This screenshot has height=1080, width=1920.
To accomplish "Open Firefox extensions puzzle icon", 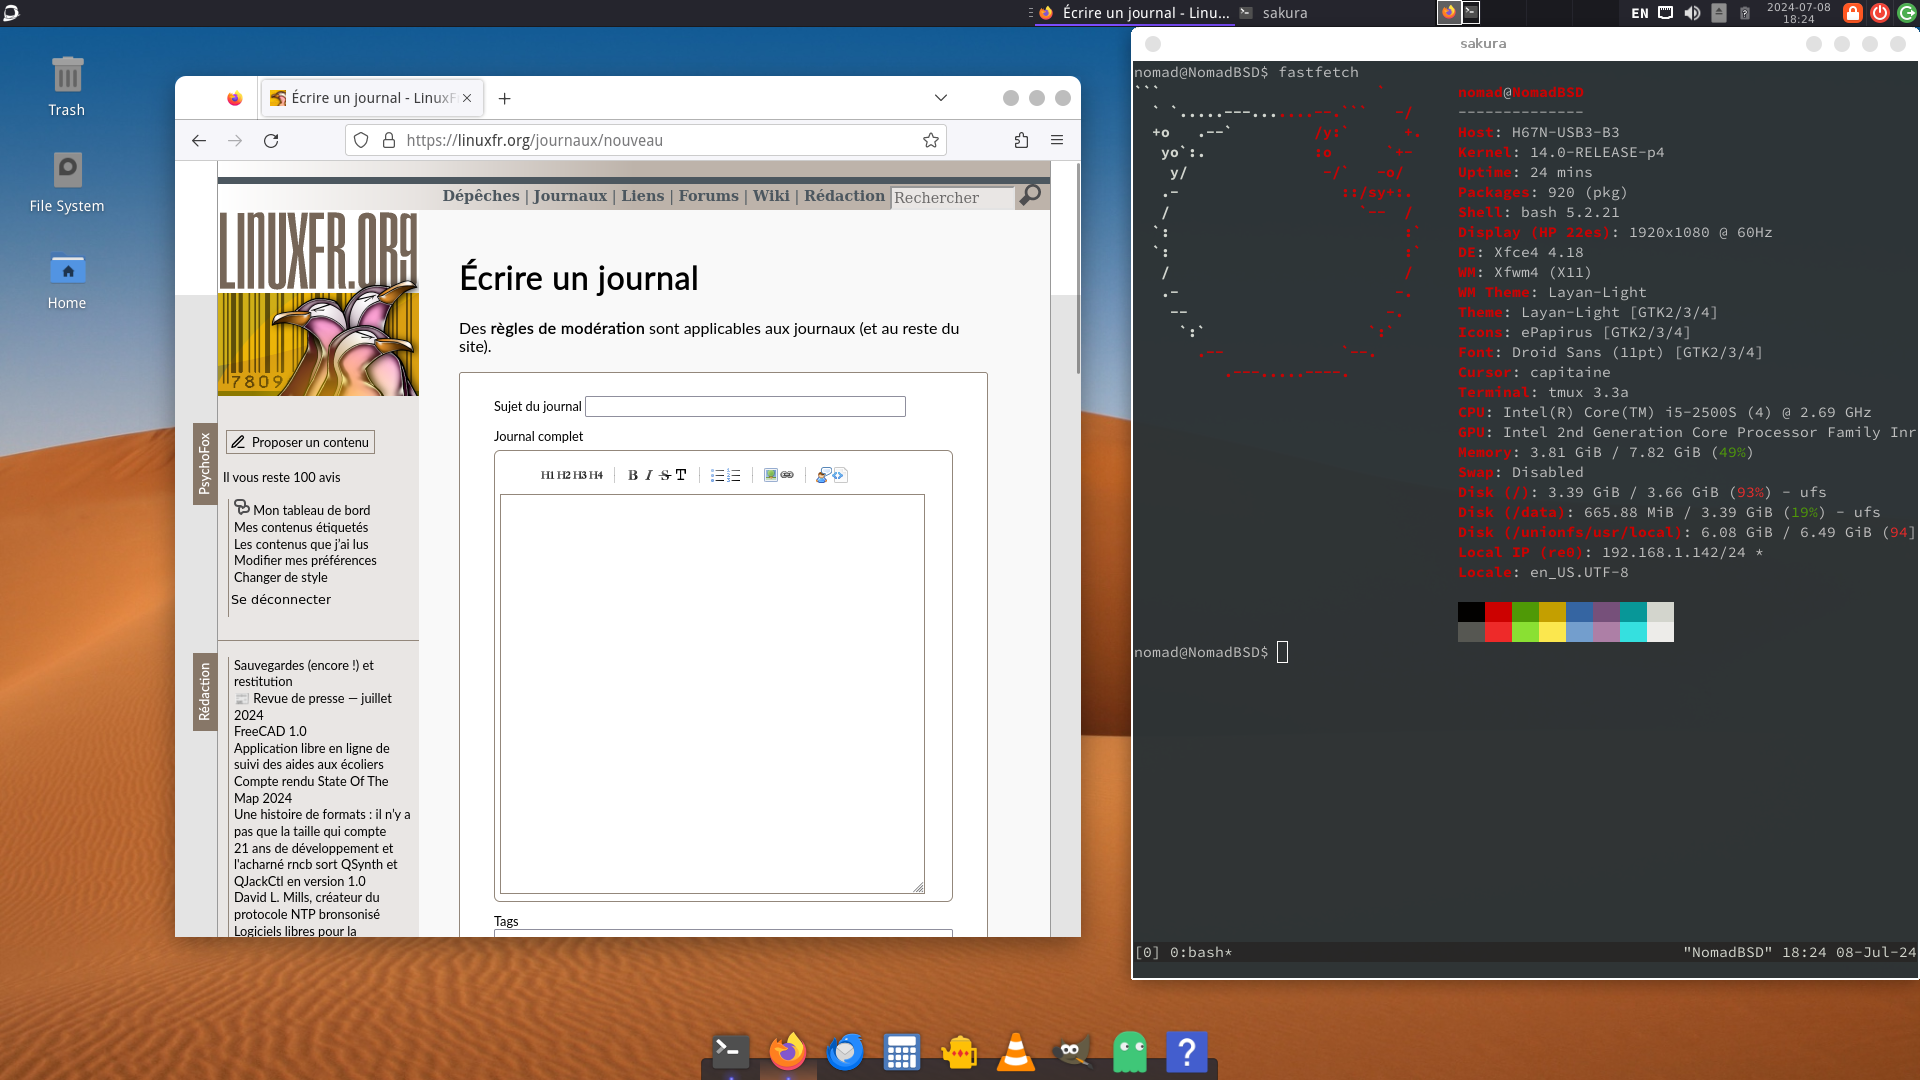I will (1021, 140).
